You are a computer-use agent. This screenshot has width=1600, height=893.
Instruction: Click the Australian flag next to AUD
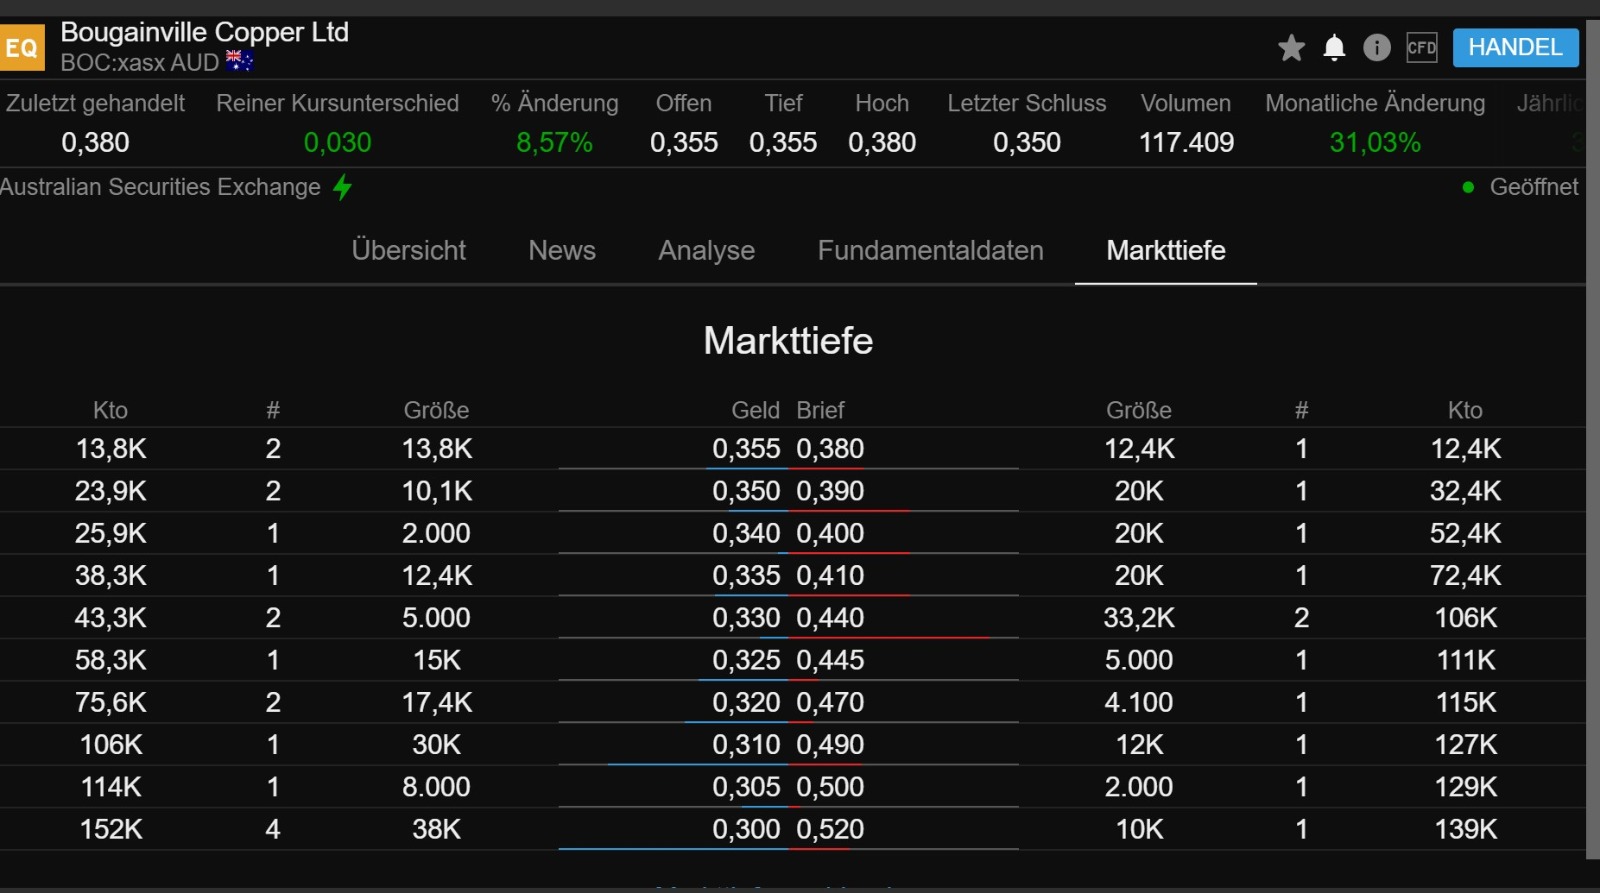[x=239, y=62]
